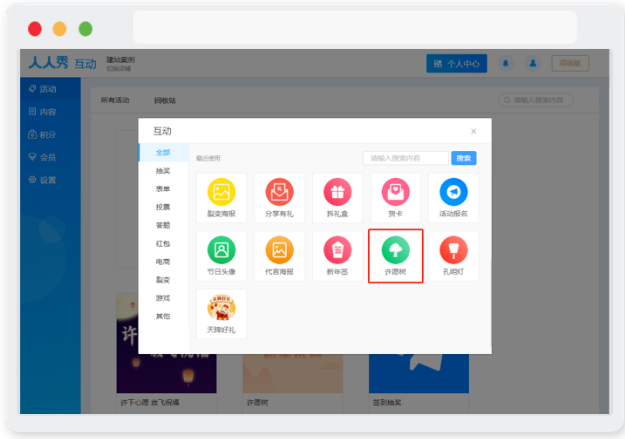625x439 pixels.
Task: Click the notification bell icon in header
Action: (x=505, y=63)
